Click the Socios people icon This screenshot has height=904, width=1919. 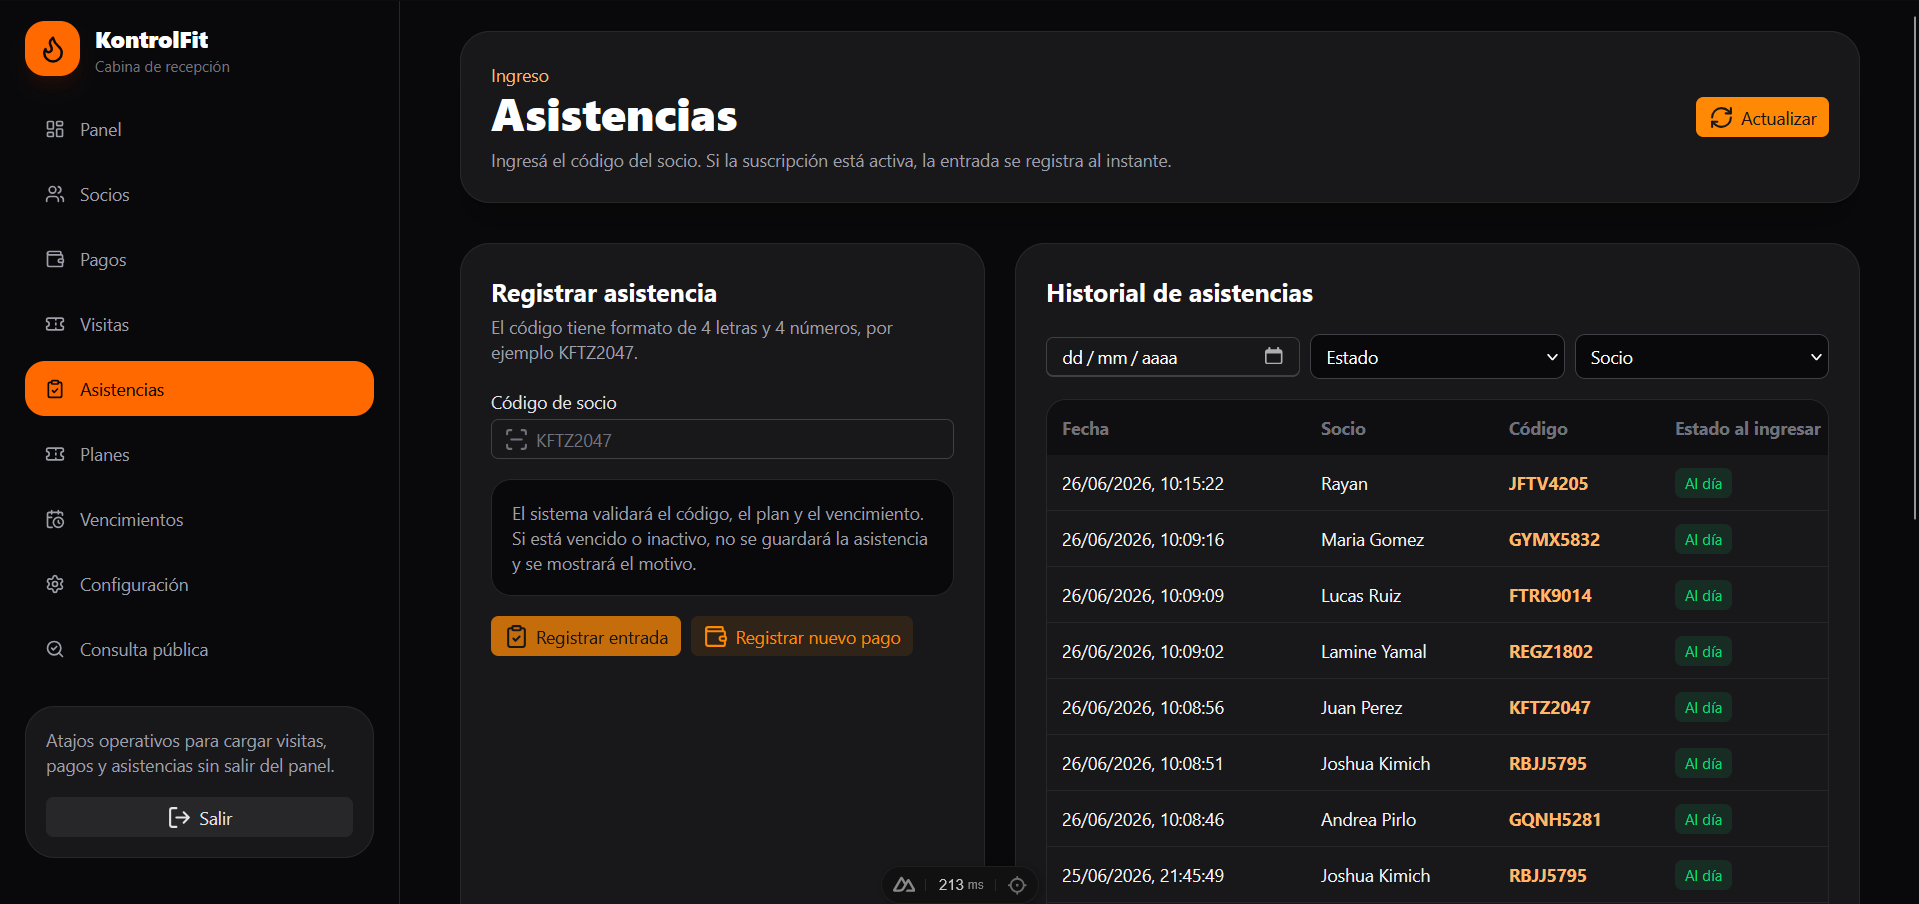[x=55, y=194]
